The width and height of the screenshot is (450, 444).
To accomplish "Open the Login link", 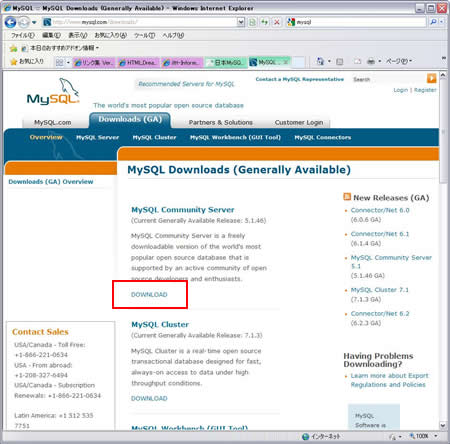I will click(400, 90).
